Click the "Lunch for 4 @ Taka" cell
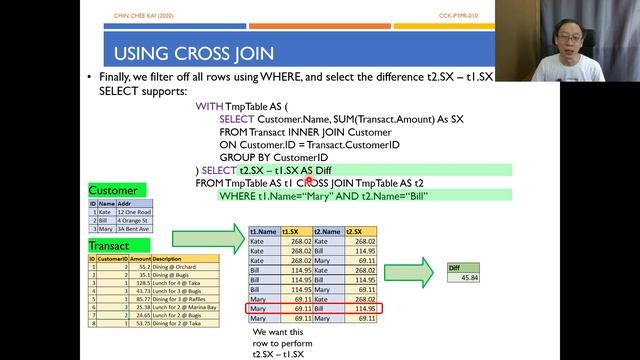The width and height of the screenshot is (640, 360). (185, 283)
